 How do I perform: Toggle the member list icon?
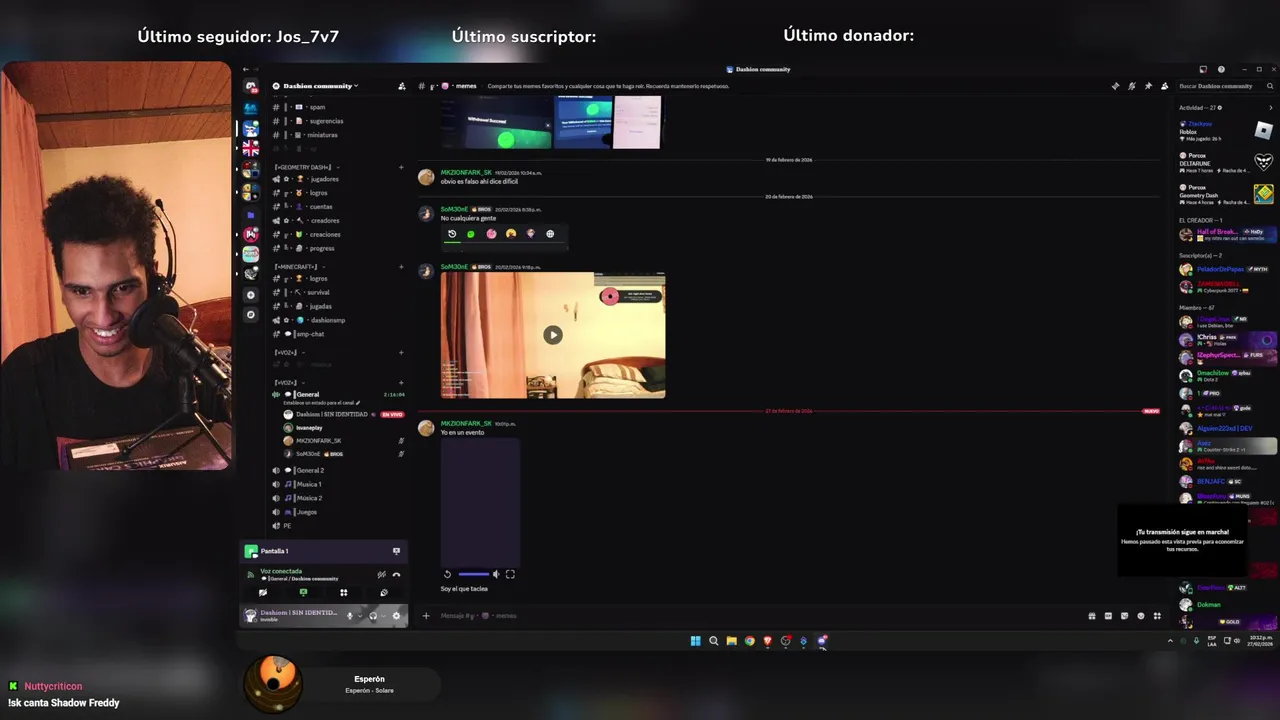[1165, 86]
